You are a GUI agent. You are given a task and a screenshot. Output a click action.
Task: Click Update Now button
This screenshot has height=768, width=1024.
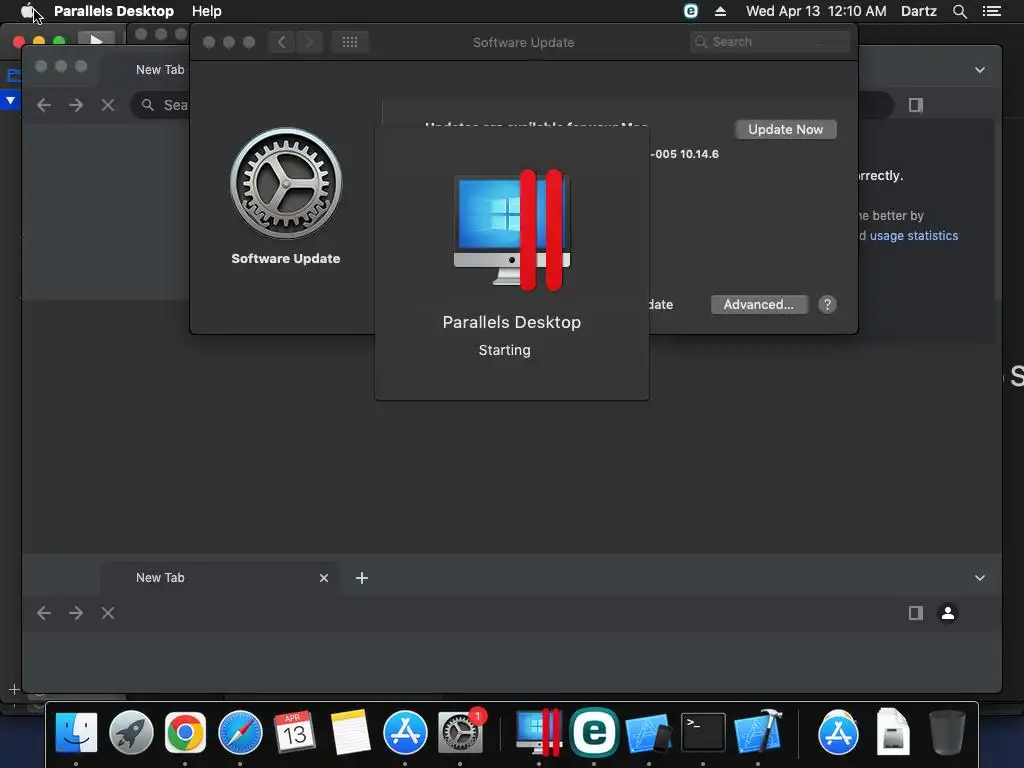(x=785, y=129)
